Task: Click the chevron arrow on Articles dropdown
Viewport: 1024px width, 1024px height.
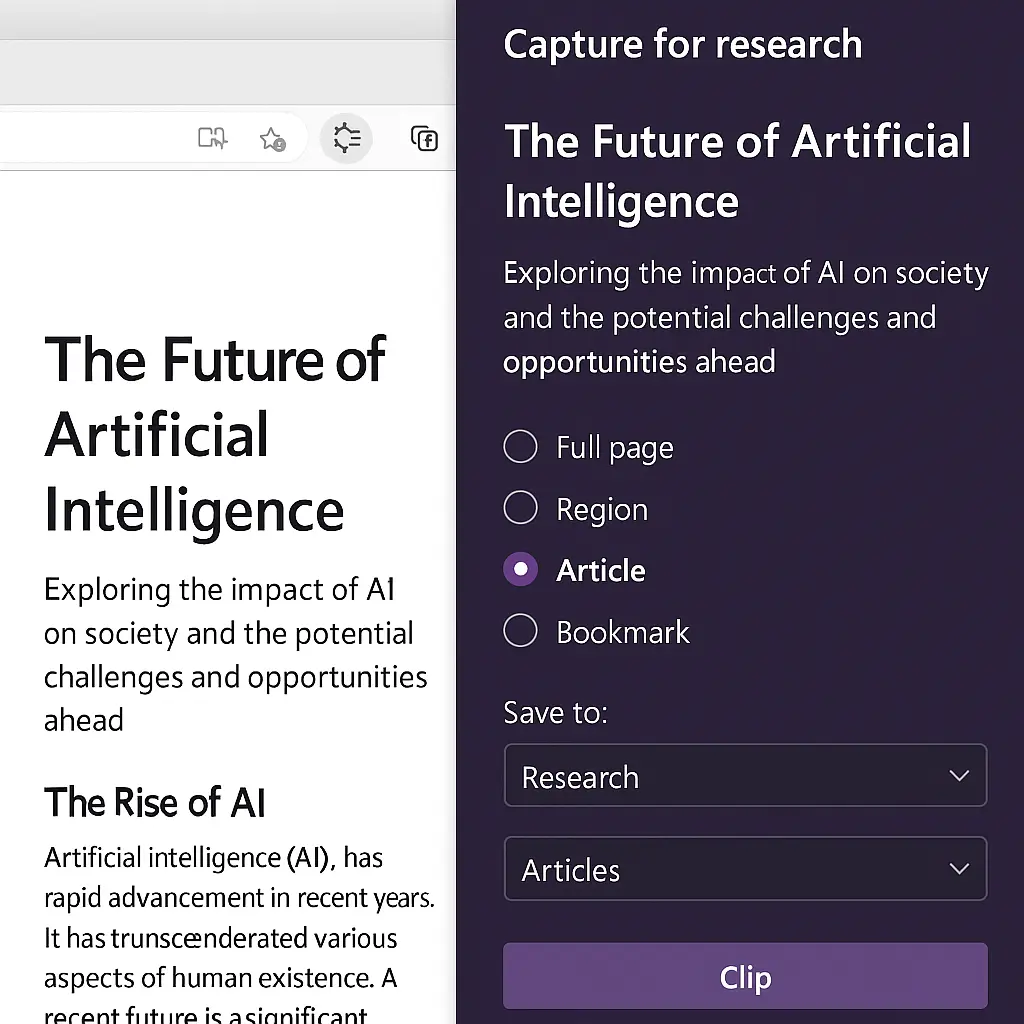Action: pos(958,868)
